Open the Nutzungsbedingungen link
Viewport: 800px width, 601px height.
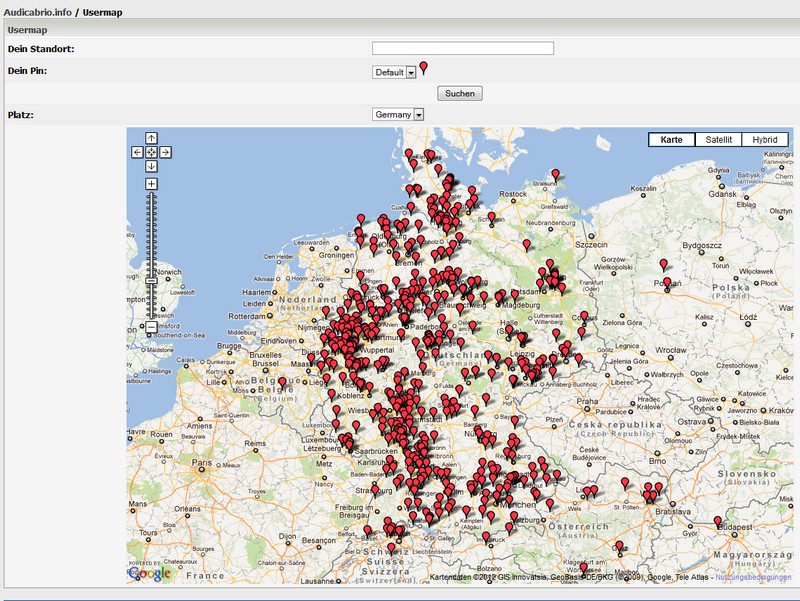(x=753, y=577)
